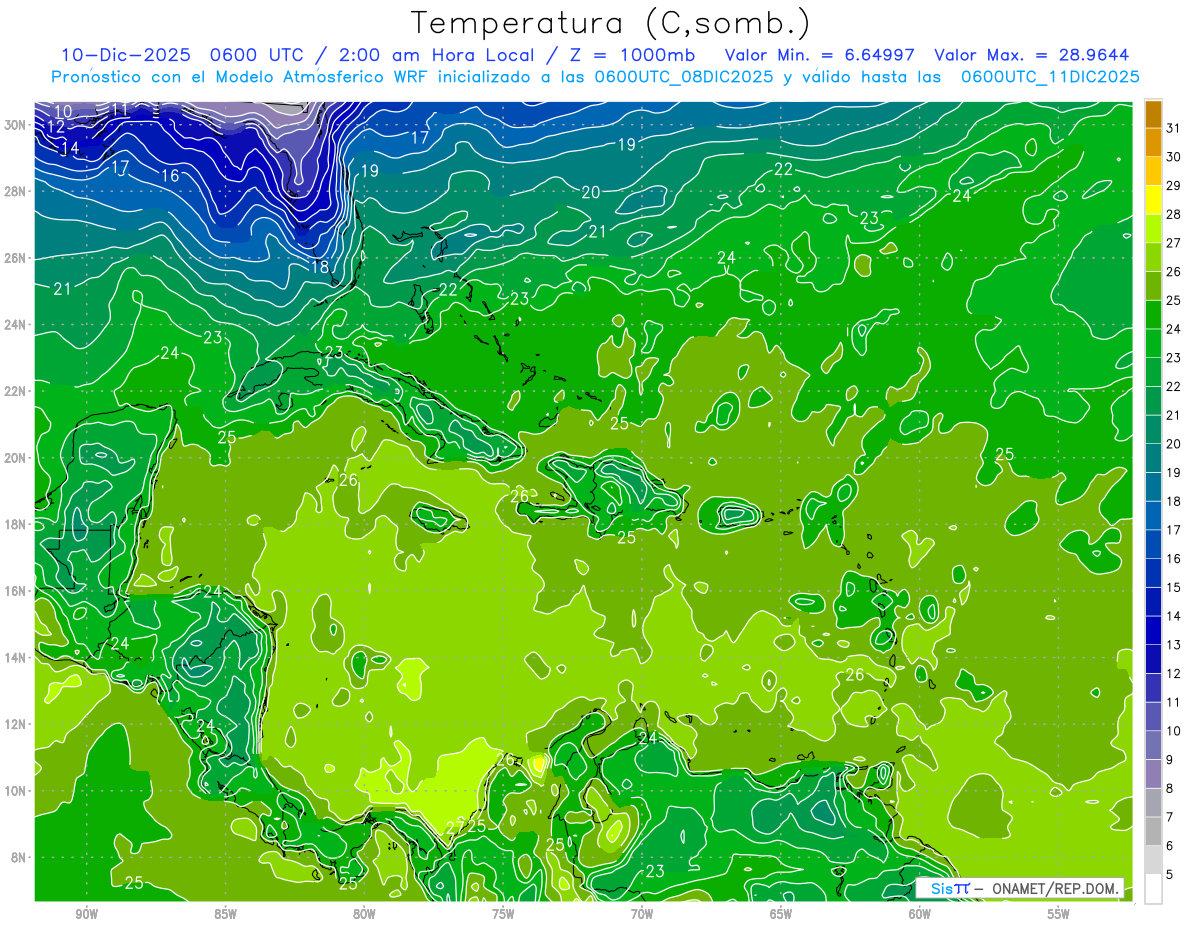
Task: Click the "90W" longitude axis label
Action: (86, 914)
